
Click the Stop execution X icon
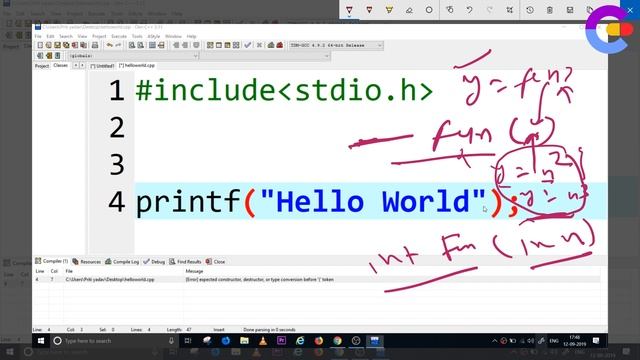259,45
